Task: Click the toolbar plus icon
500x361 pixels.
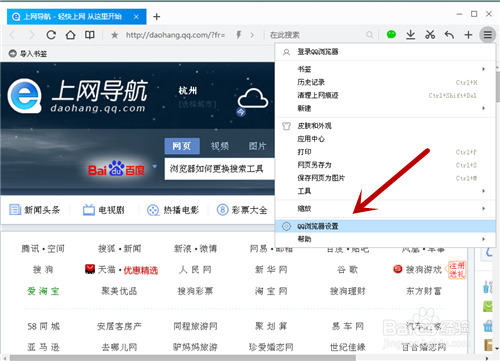Action: pos(468,34)
